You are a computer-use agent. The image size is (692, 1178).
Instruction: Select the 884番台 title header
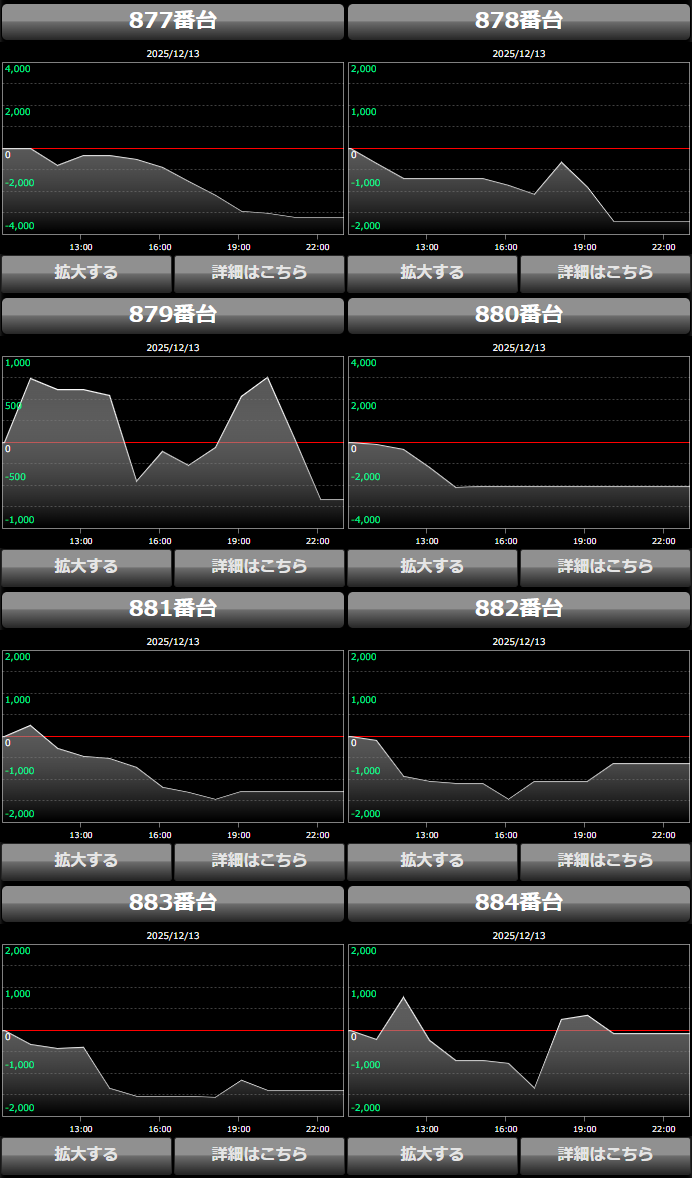coord(519,903)
